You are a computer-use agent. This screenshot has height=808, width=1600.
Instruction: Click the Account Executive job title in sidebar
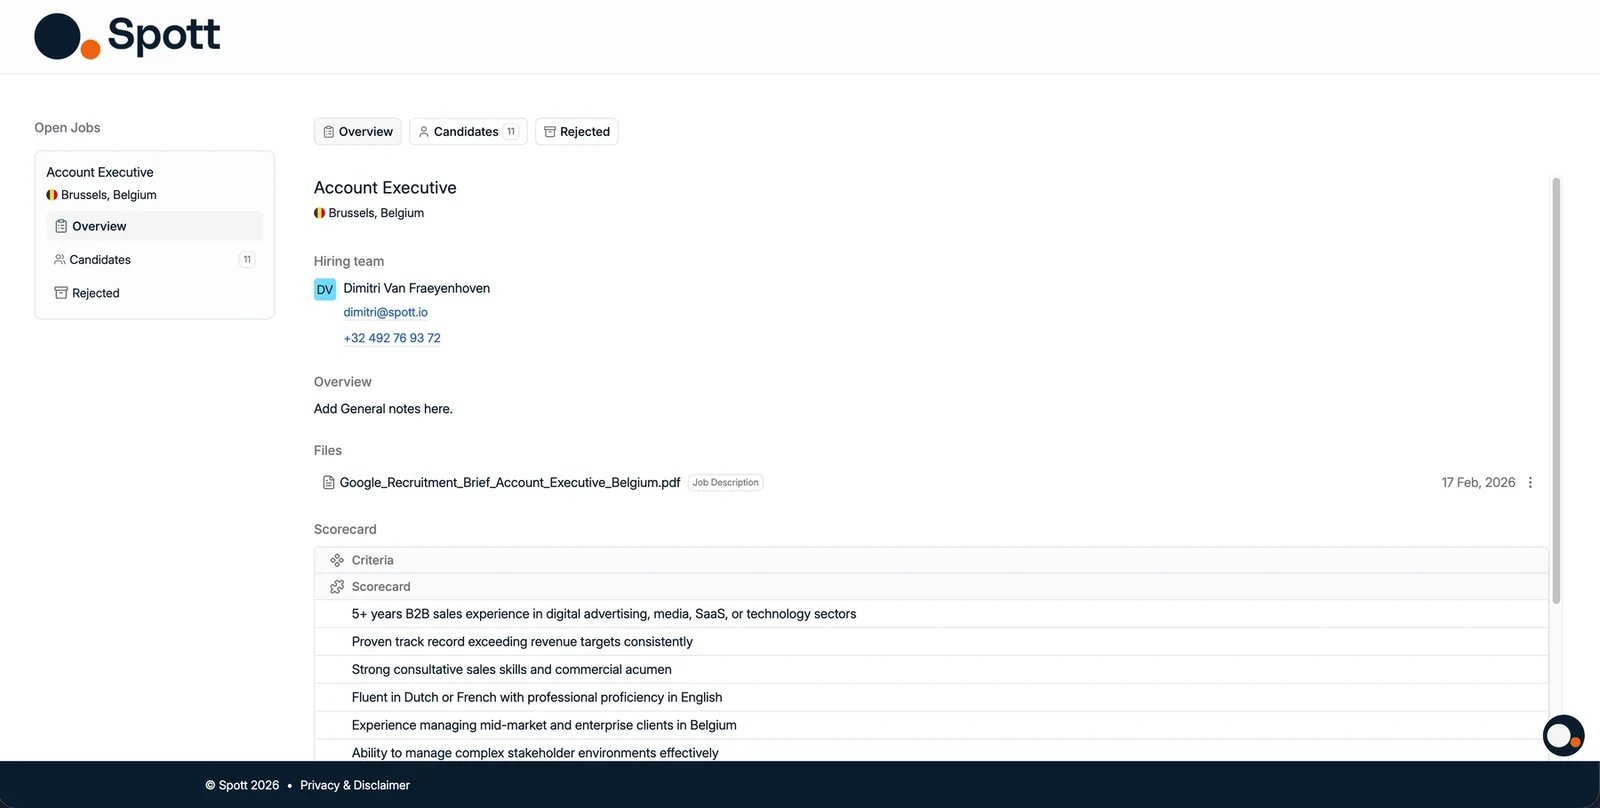[100, 172]
